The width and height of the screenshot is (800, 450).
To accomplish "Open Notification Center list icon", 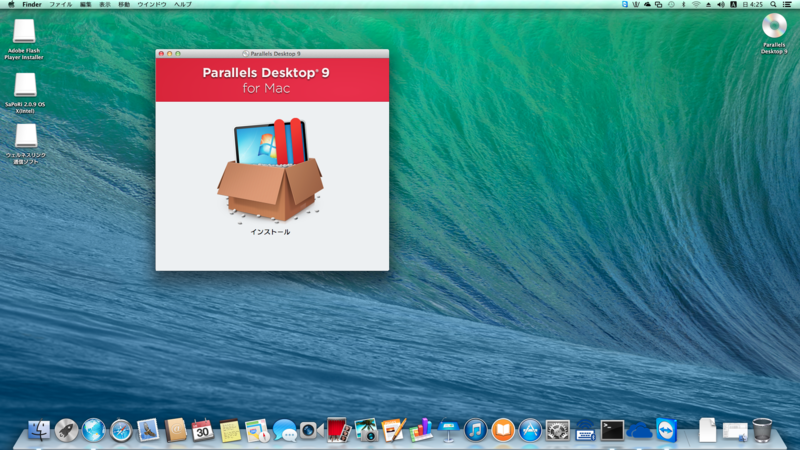I will (x=787, y=4).
